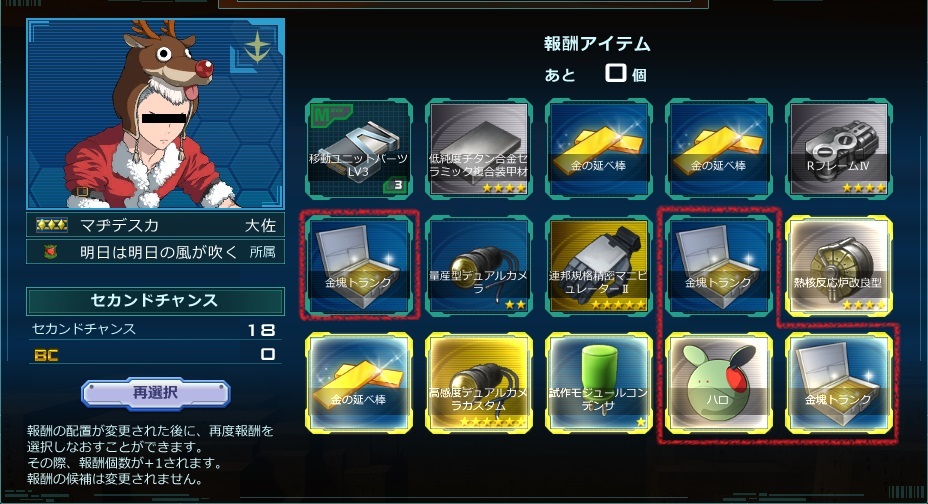Pick the 金の延べ棒 tile next to RフレームIV
Screen dimensions: 928x504
tap(718, 148)
